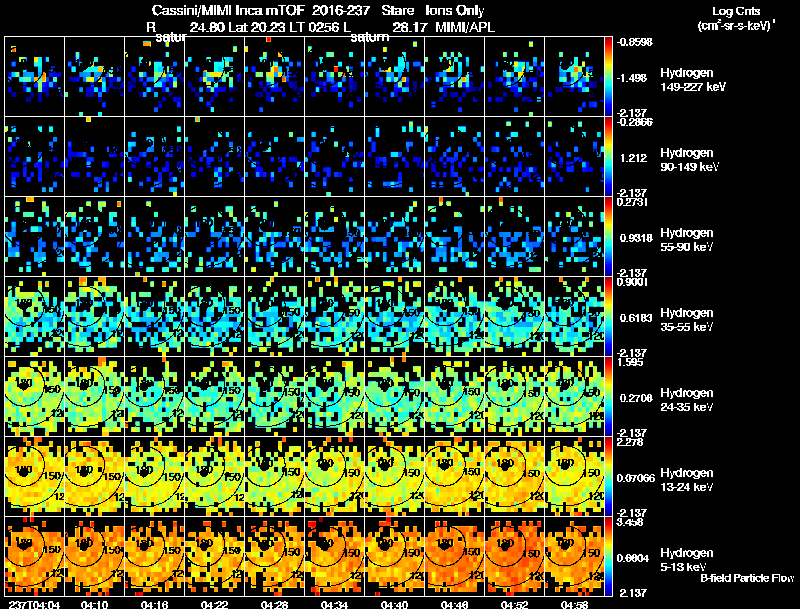Click the '0.6183' color scale value

click(636, 318)
